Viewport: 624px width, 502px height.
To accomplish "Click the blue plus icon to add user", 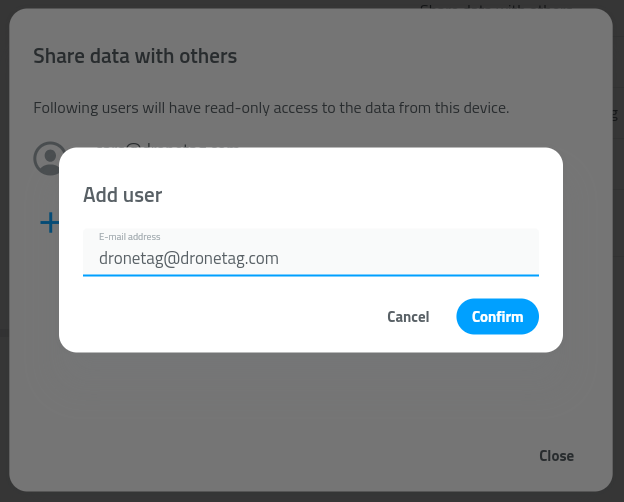I will point(49,222).
